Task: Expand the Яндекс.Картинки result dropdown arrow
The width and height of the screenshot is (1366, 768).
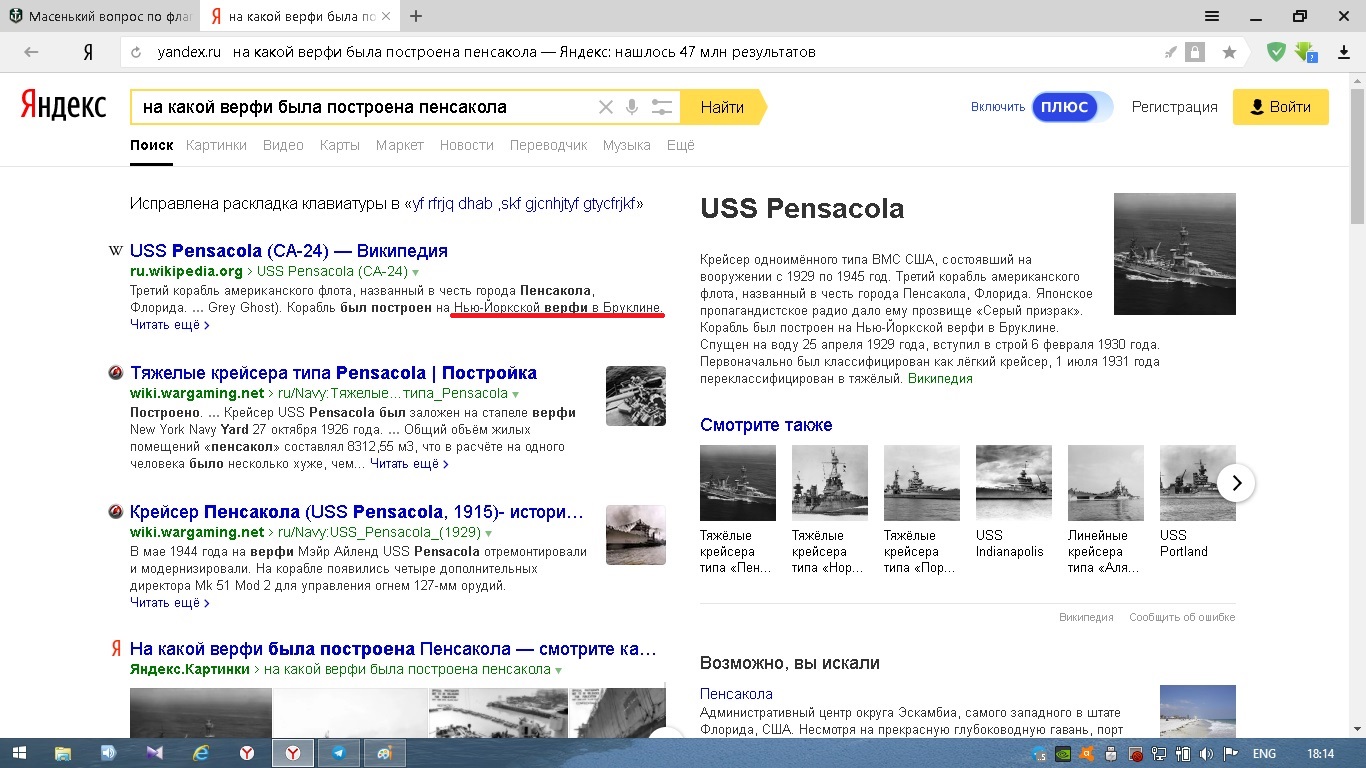Action: click(558, 670)
